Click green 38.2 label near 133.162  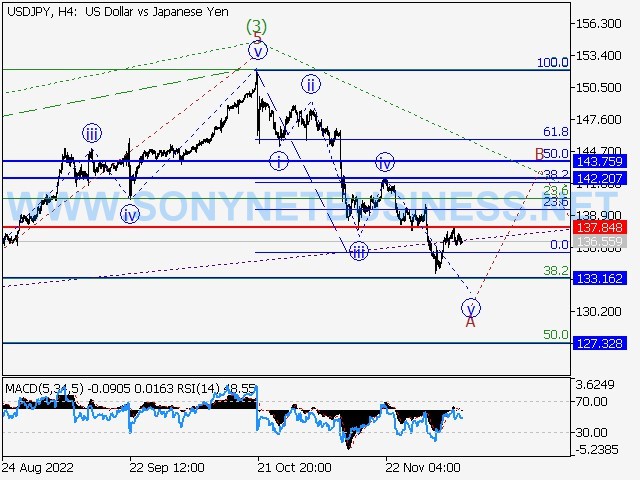[x=556, y=270]
